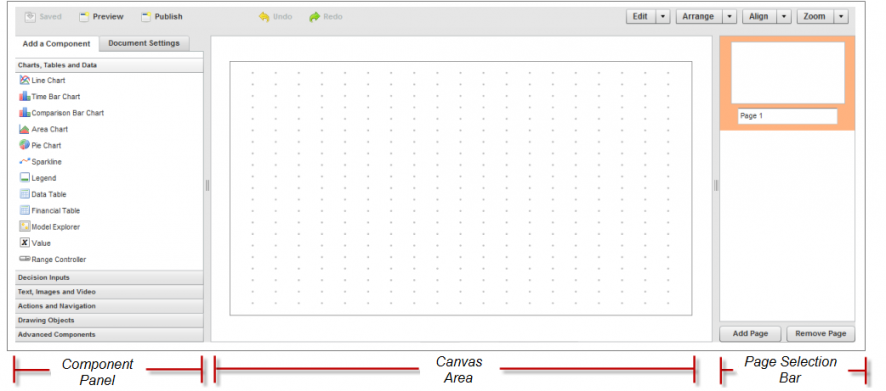Click the Preview label text
The height and width of the screenshot is (391, 886).
[x=108, y=17]
